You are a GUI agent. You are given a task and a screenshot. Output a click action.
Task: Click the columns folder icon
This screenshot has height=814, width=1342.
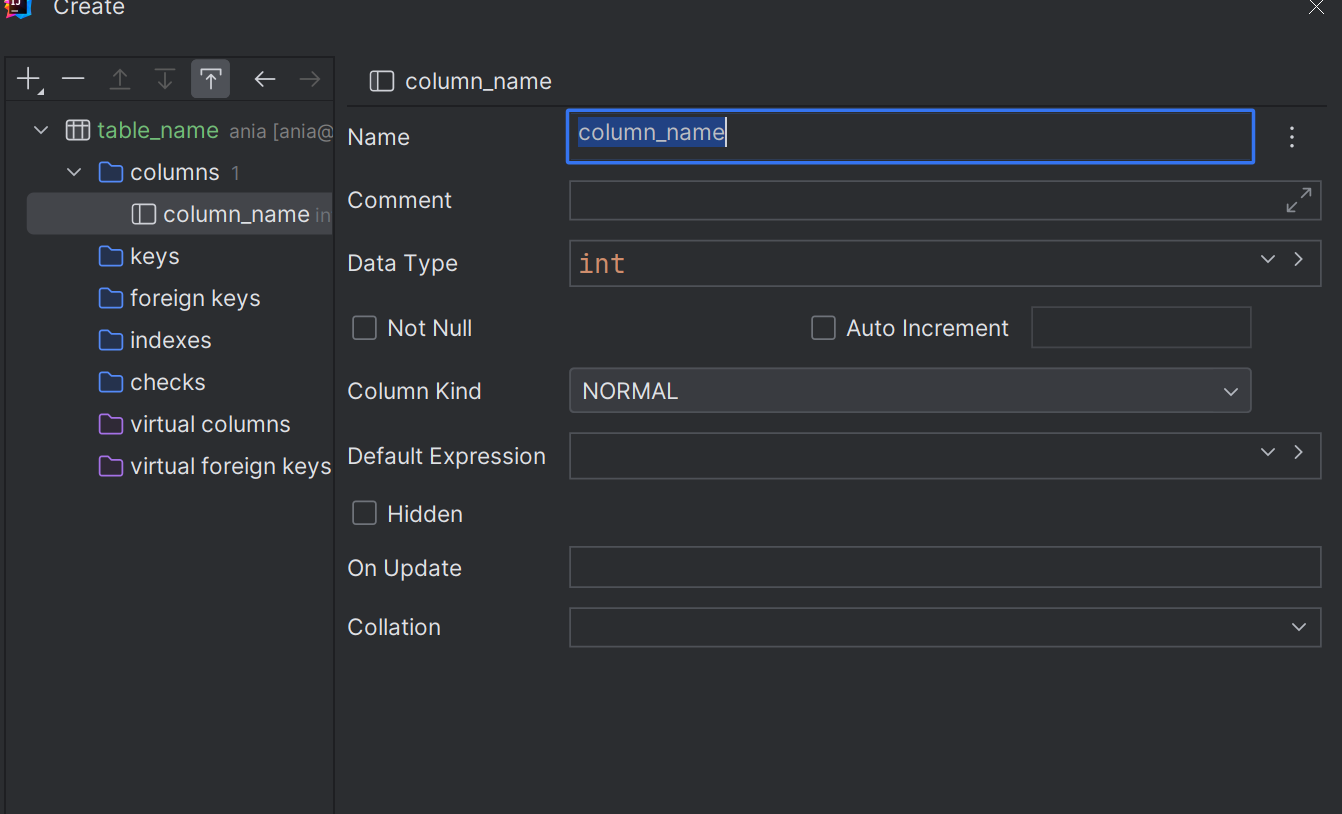pos(111,172)
